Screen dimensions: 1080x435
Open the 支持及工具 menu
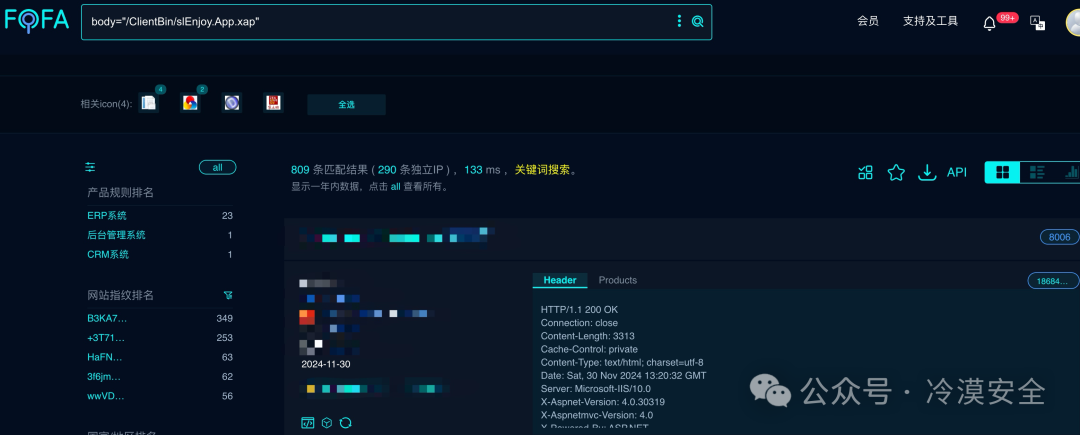[x=931, y=21]
